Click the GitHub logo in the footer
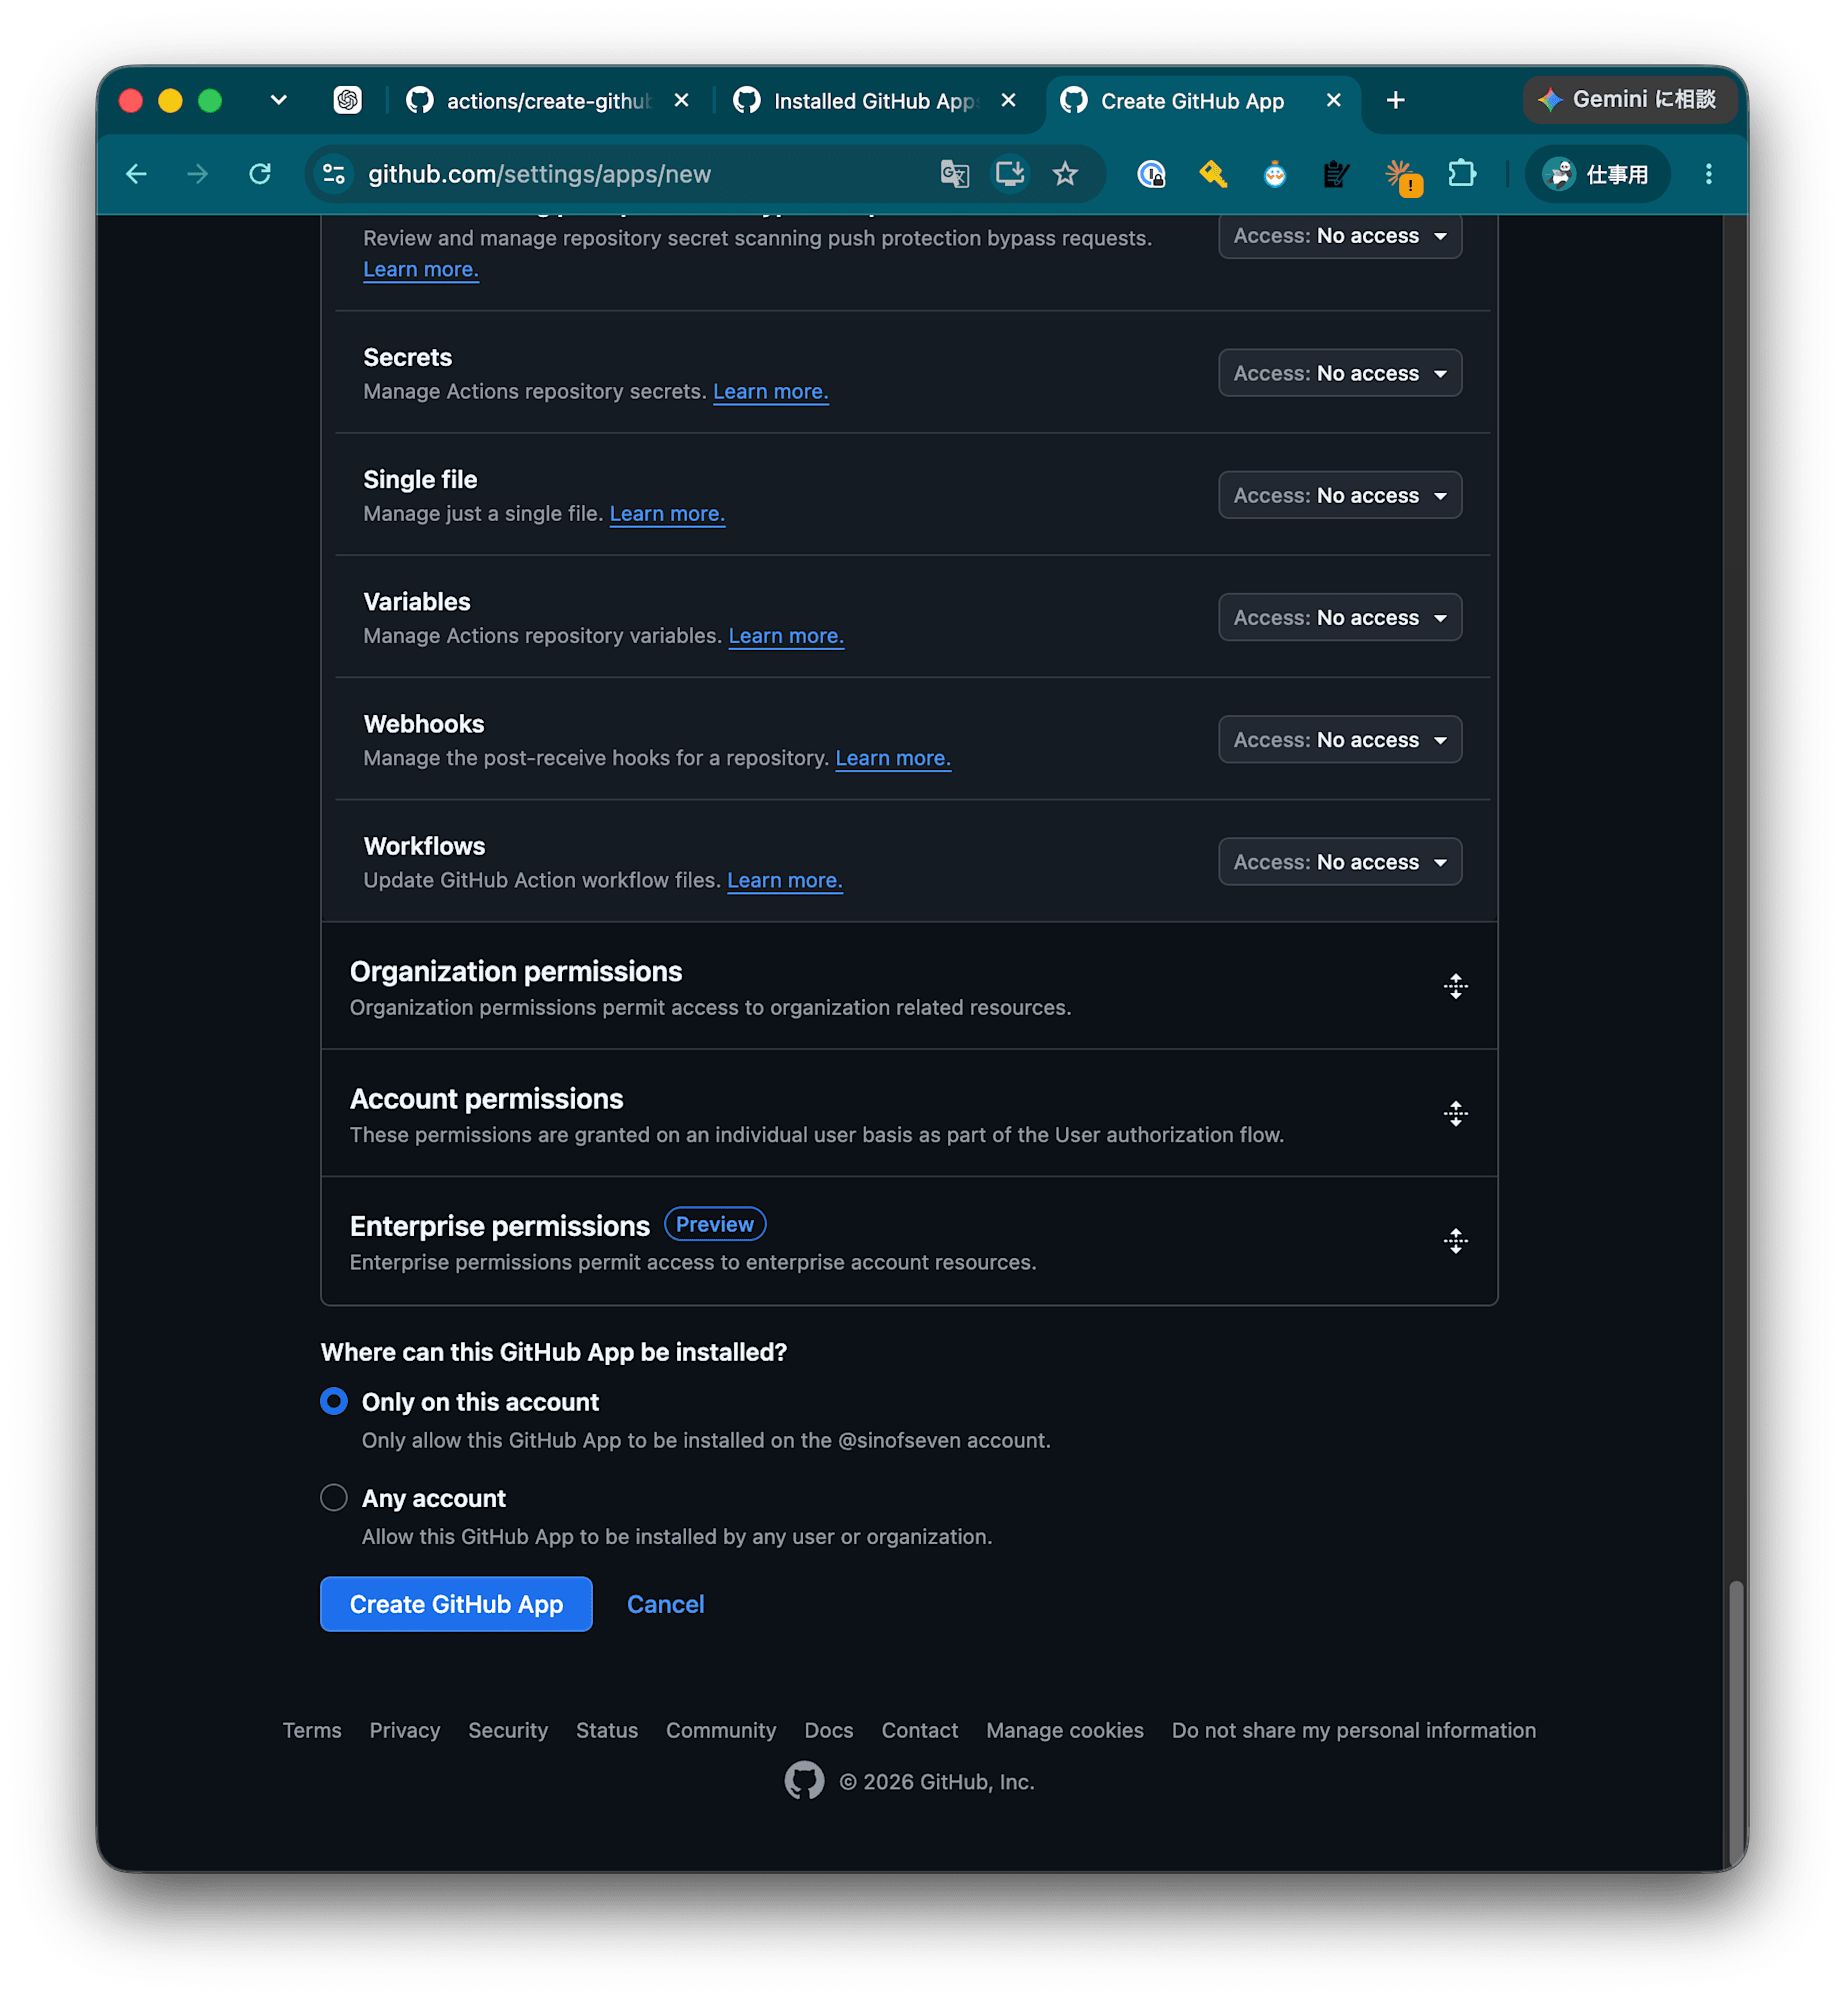The height and width of the screenshot is (2000, 1845). click(x=803, y=1781)
